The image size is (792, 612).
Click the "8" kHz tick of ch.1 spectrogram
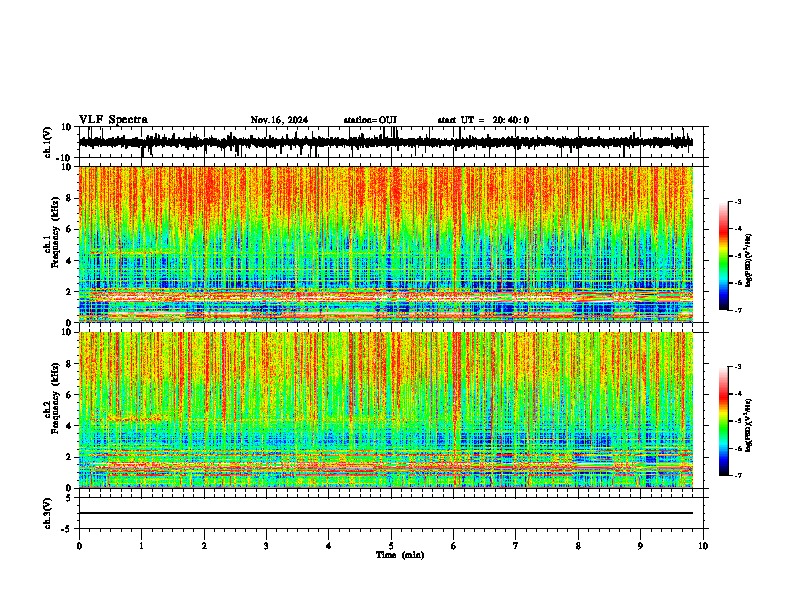pyautogui.click(x=70, y=198)
